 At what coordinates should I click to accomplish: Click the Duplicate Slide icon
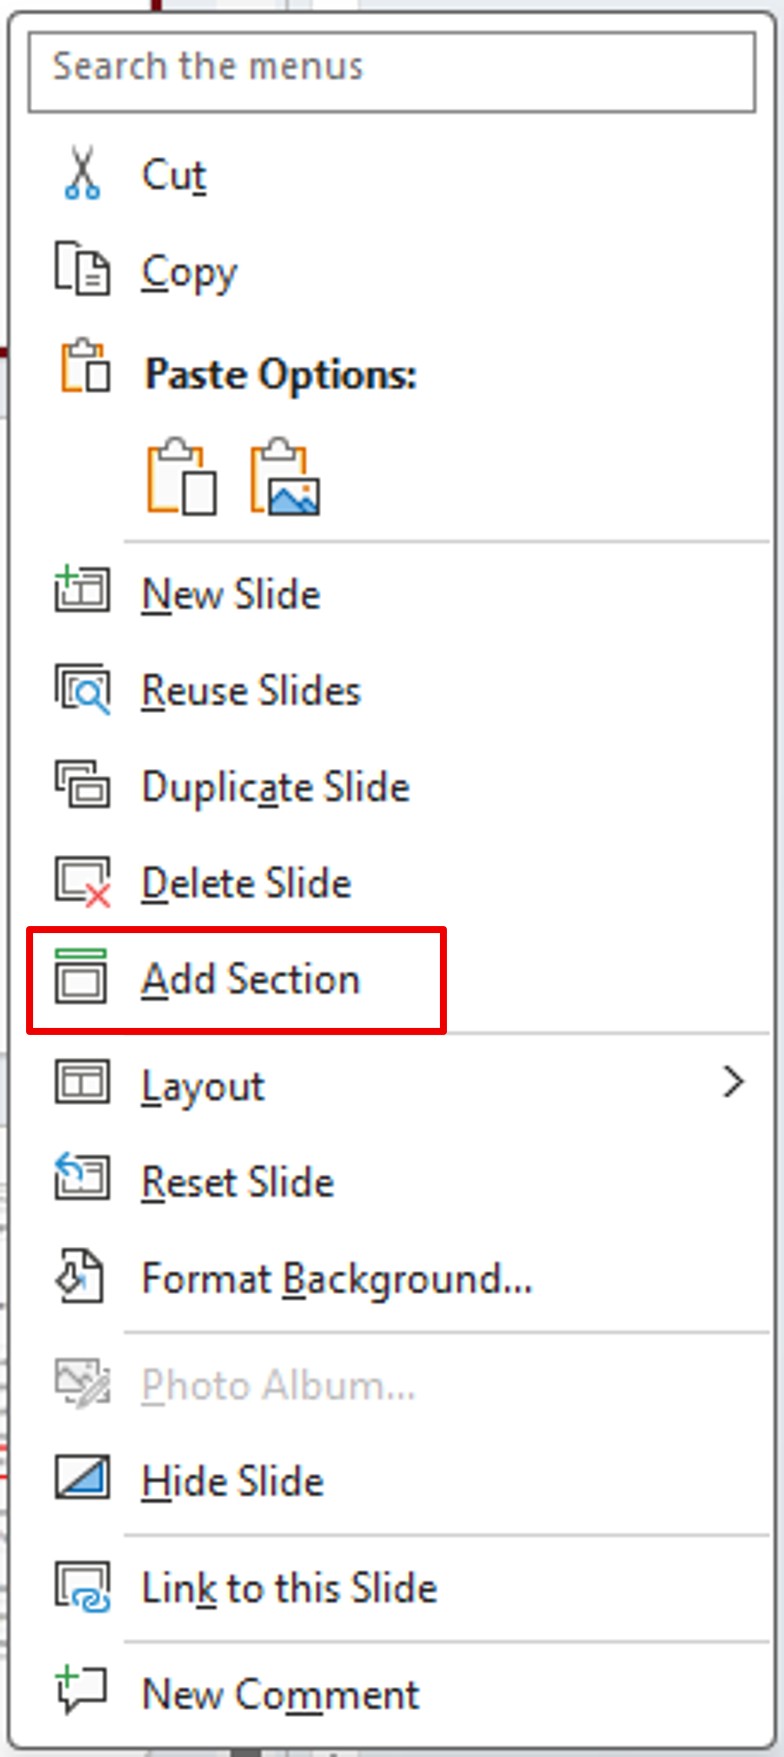tap(82, 785)
